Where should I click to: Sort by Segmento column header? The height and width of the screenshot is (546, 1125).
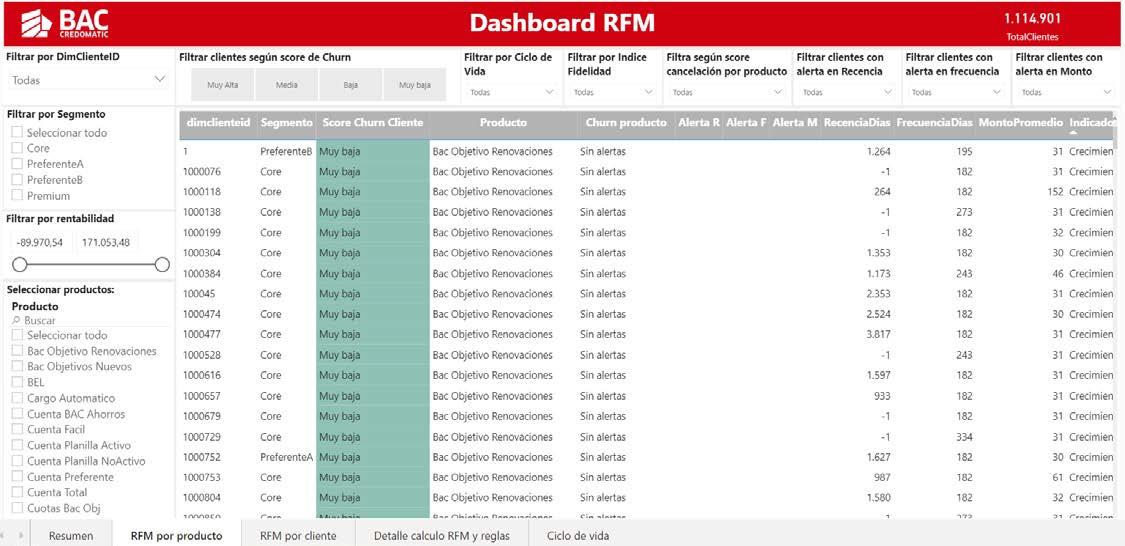tap(286, 123)
